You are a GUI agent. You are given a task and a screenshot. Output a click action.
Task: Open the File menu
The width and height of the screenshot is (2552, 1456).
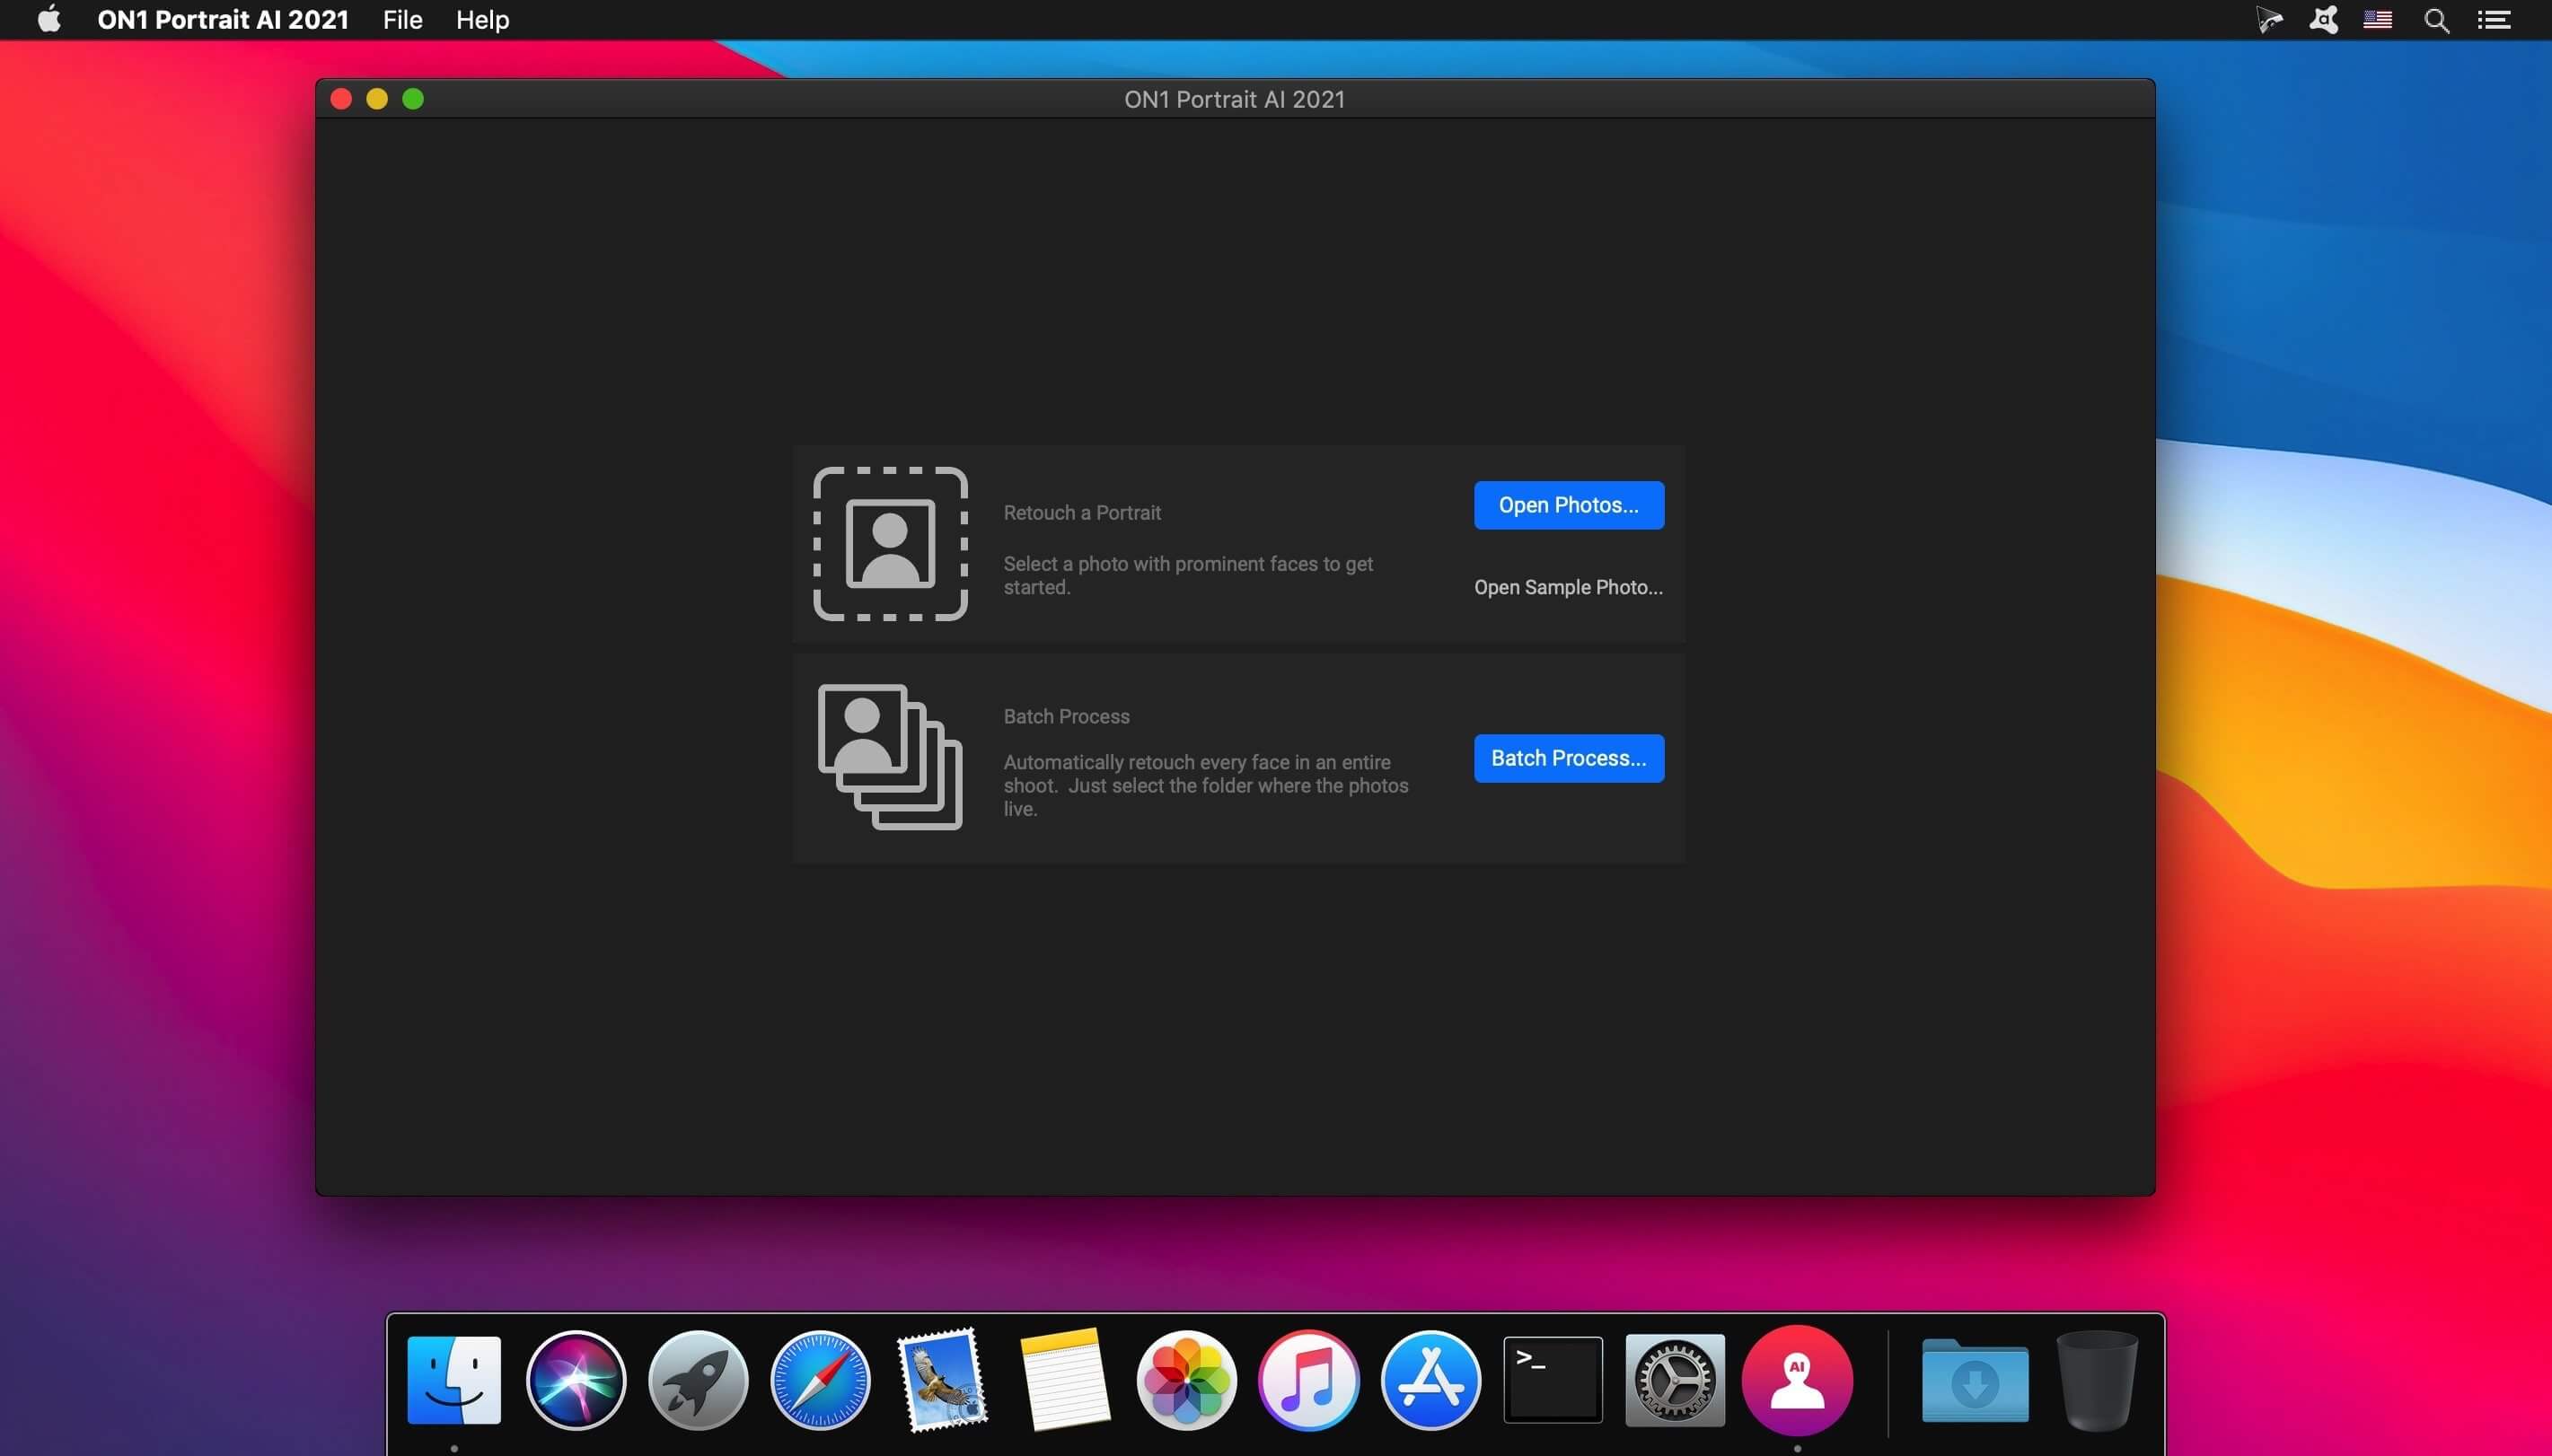point(402,20)
